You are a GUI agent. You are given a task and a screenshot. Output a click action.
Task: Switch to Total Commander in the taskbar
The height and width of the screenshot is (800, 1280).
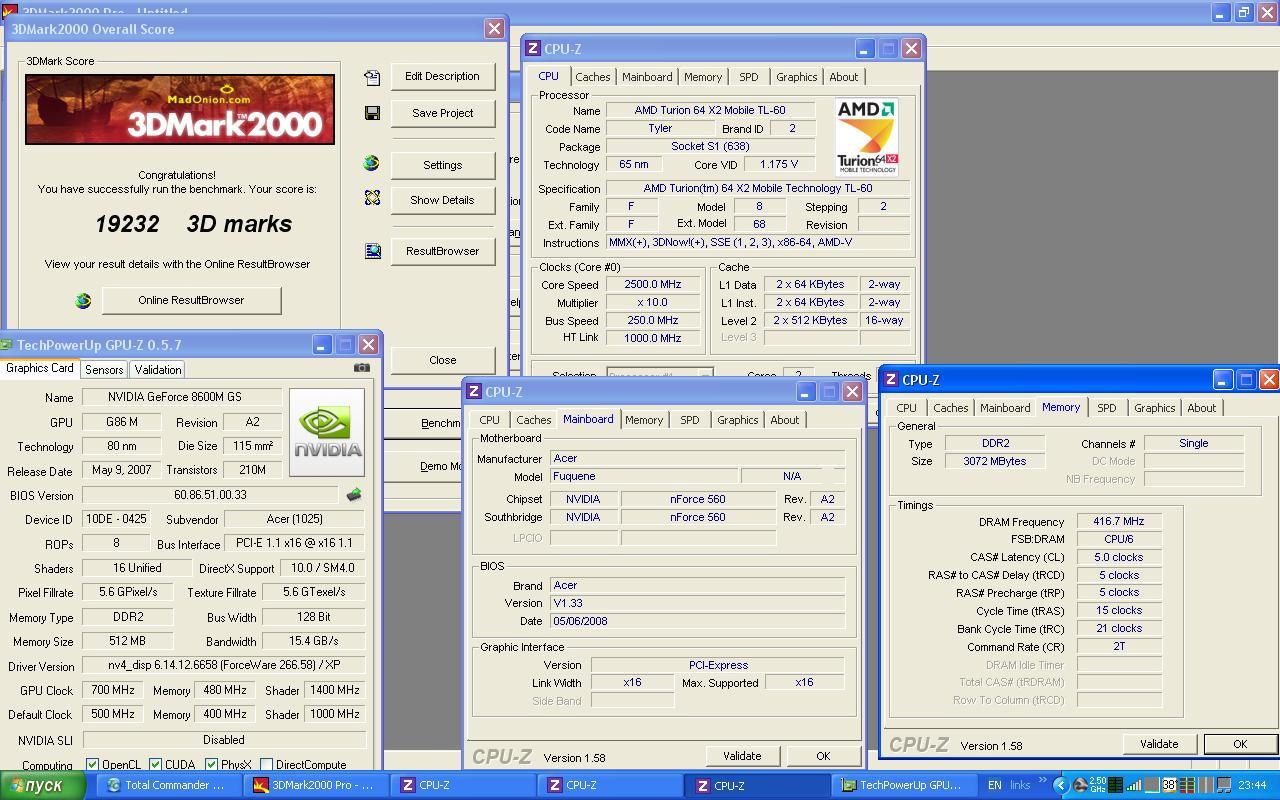[167, 785]
